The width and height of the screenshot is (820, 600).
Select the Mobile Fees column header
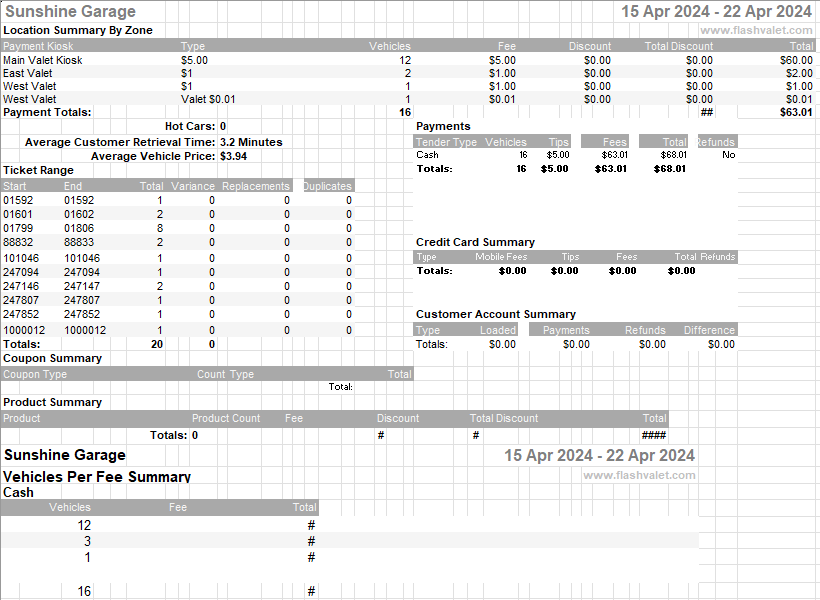click(501, 257)
